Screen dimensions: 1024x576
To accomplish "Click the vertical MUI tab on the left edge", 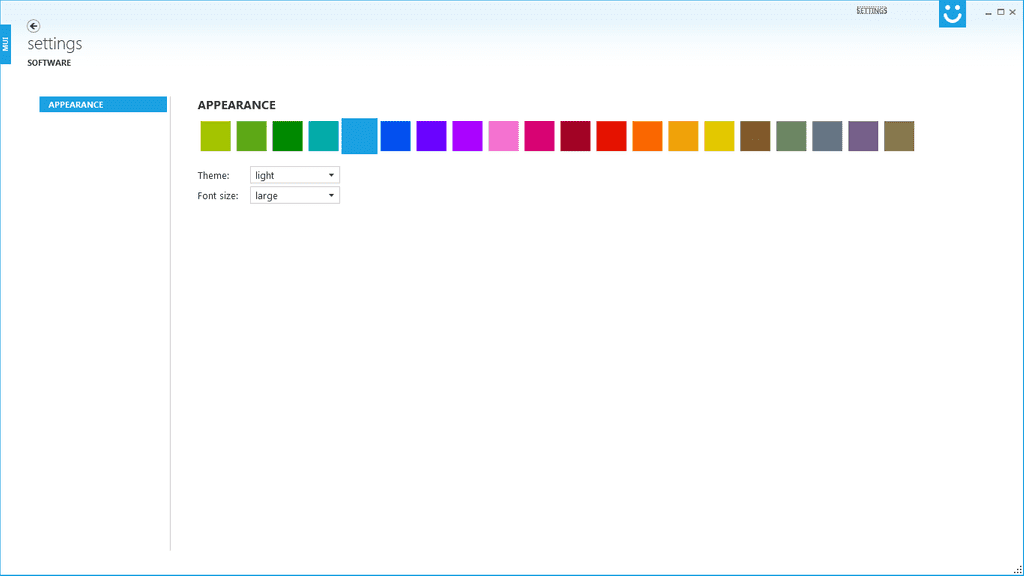I will tap(6, 44).
